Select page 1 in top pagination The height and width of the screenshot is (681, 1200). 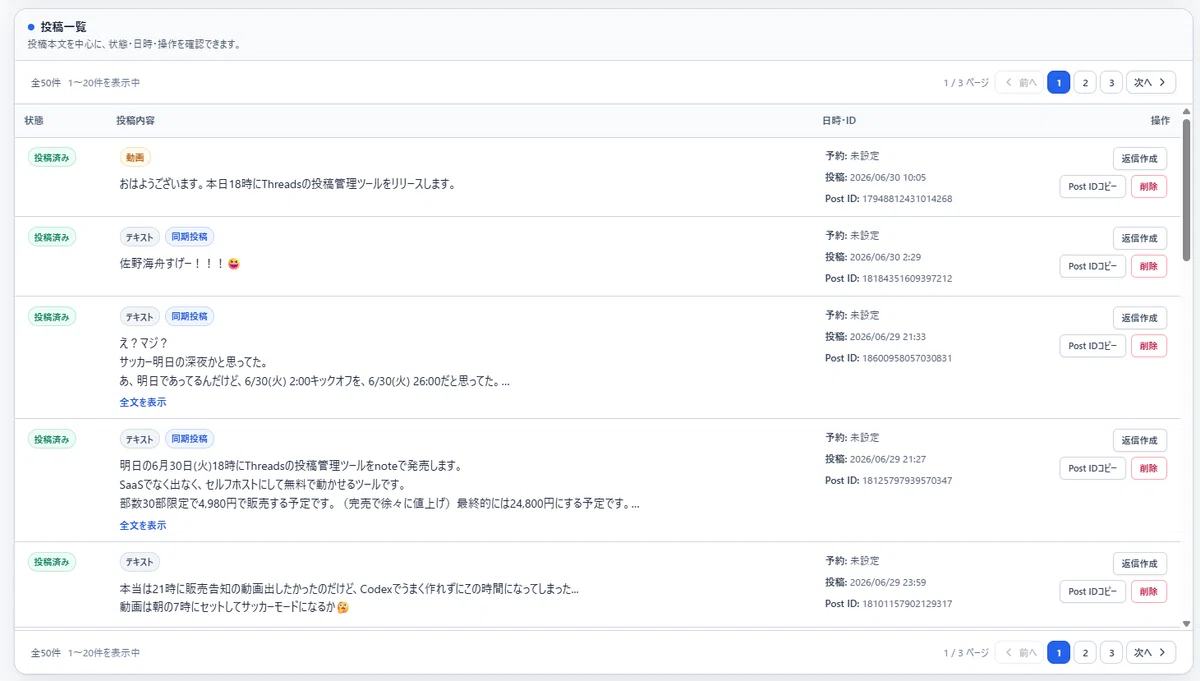[1059, 82]
